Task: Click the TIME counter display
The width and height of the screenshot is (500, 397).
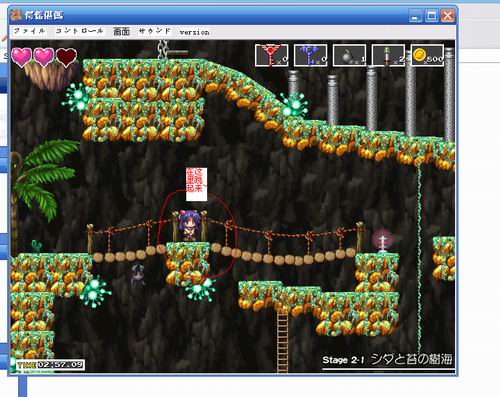Action: (x=50, y=365)
